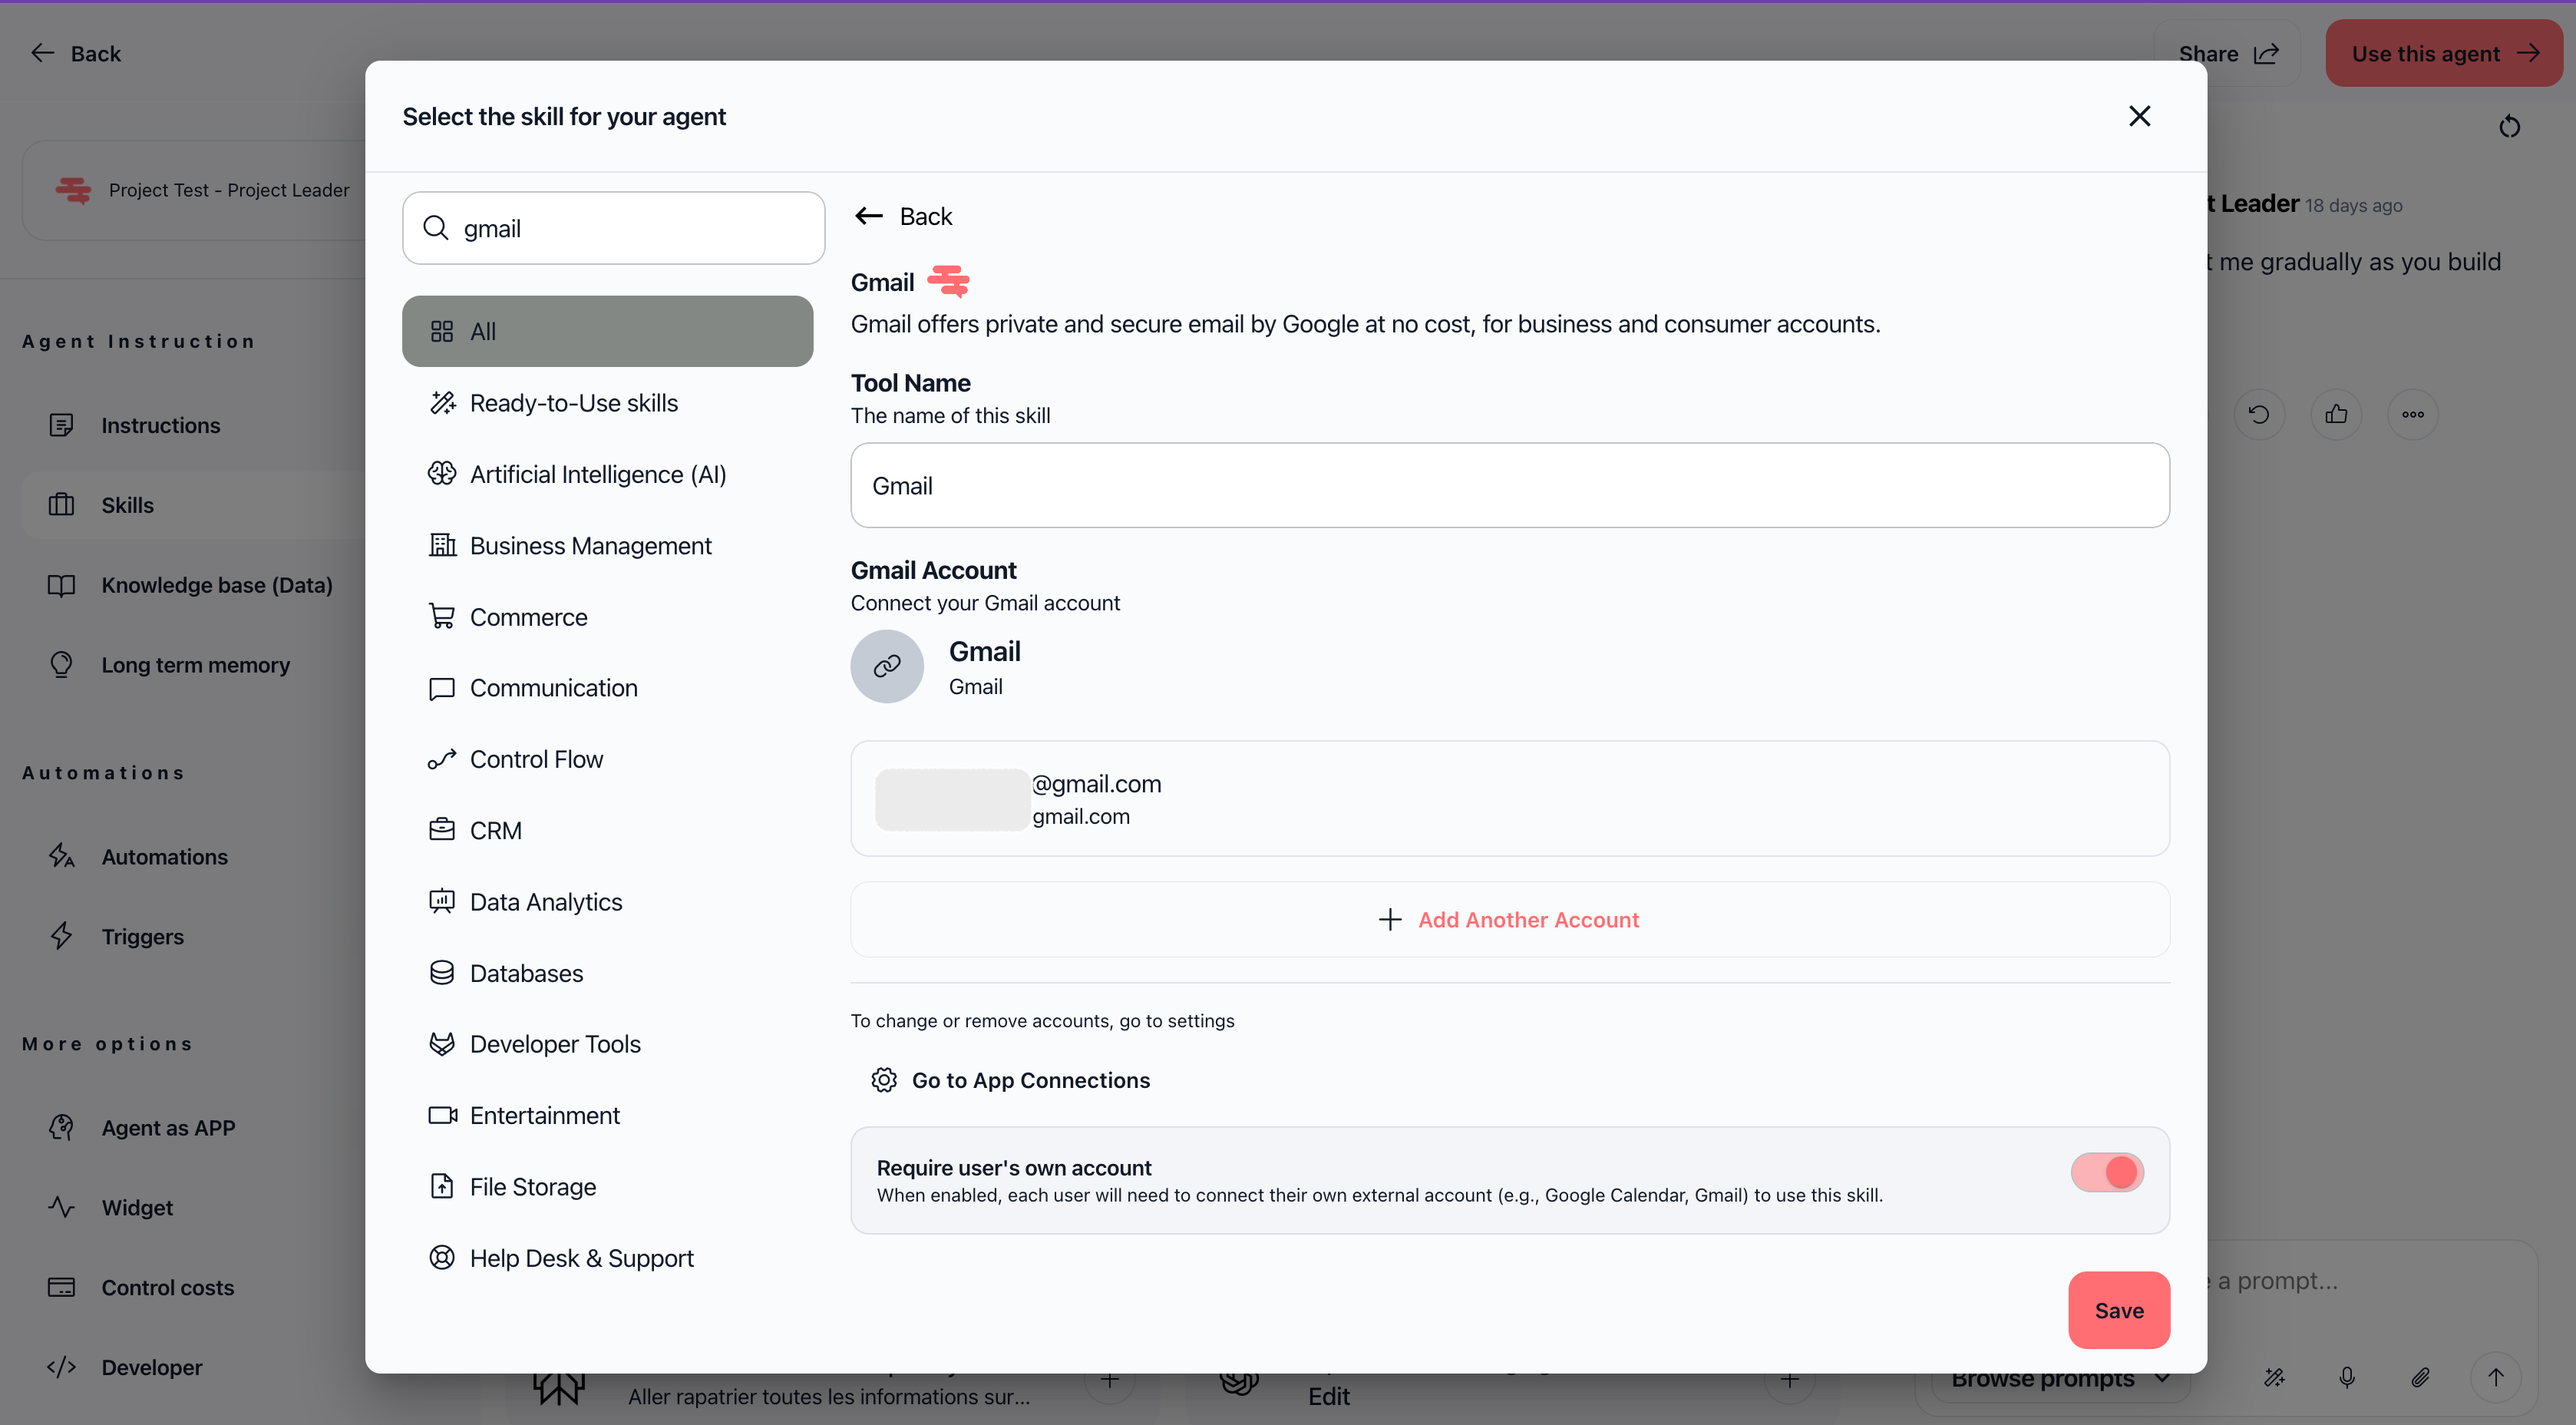Select the Developer Tools category
Screen dimensions: 2576x1425
tap(607, 1044)
